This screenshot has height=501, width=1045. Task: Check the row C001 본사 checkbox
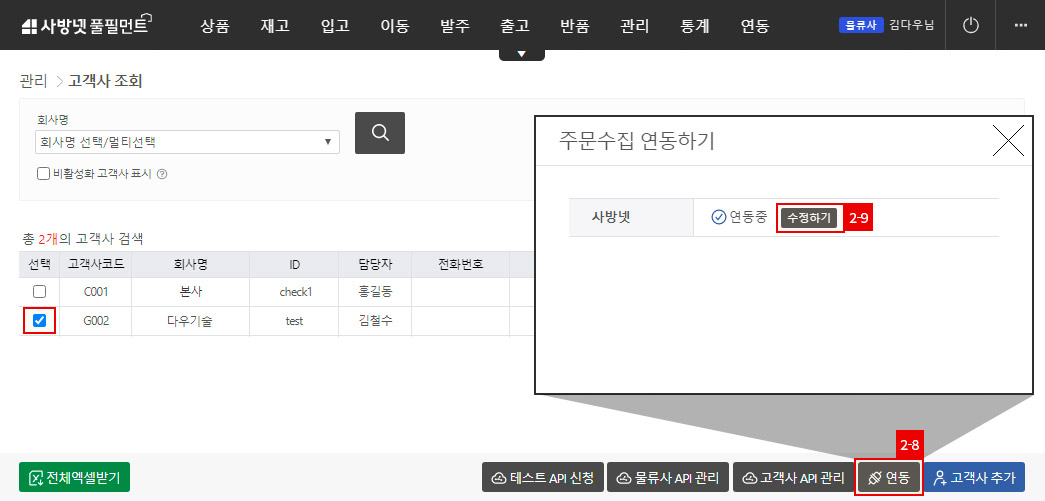tap(39, 292)
